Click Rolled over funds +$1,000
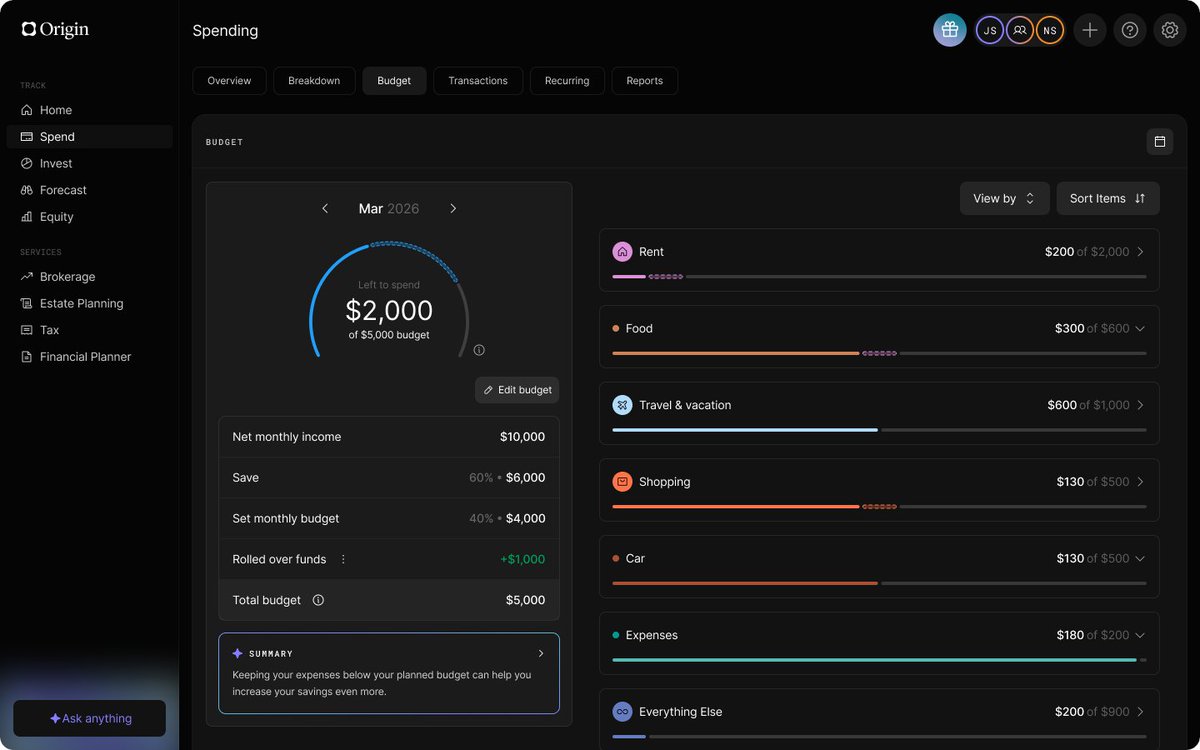 pyautogui.click(x=522, y=559)
